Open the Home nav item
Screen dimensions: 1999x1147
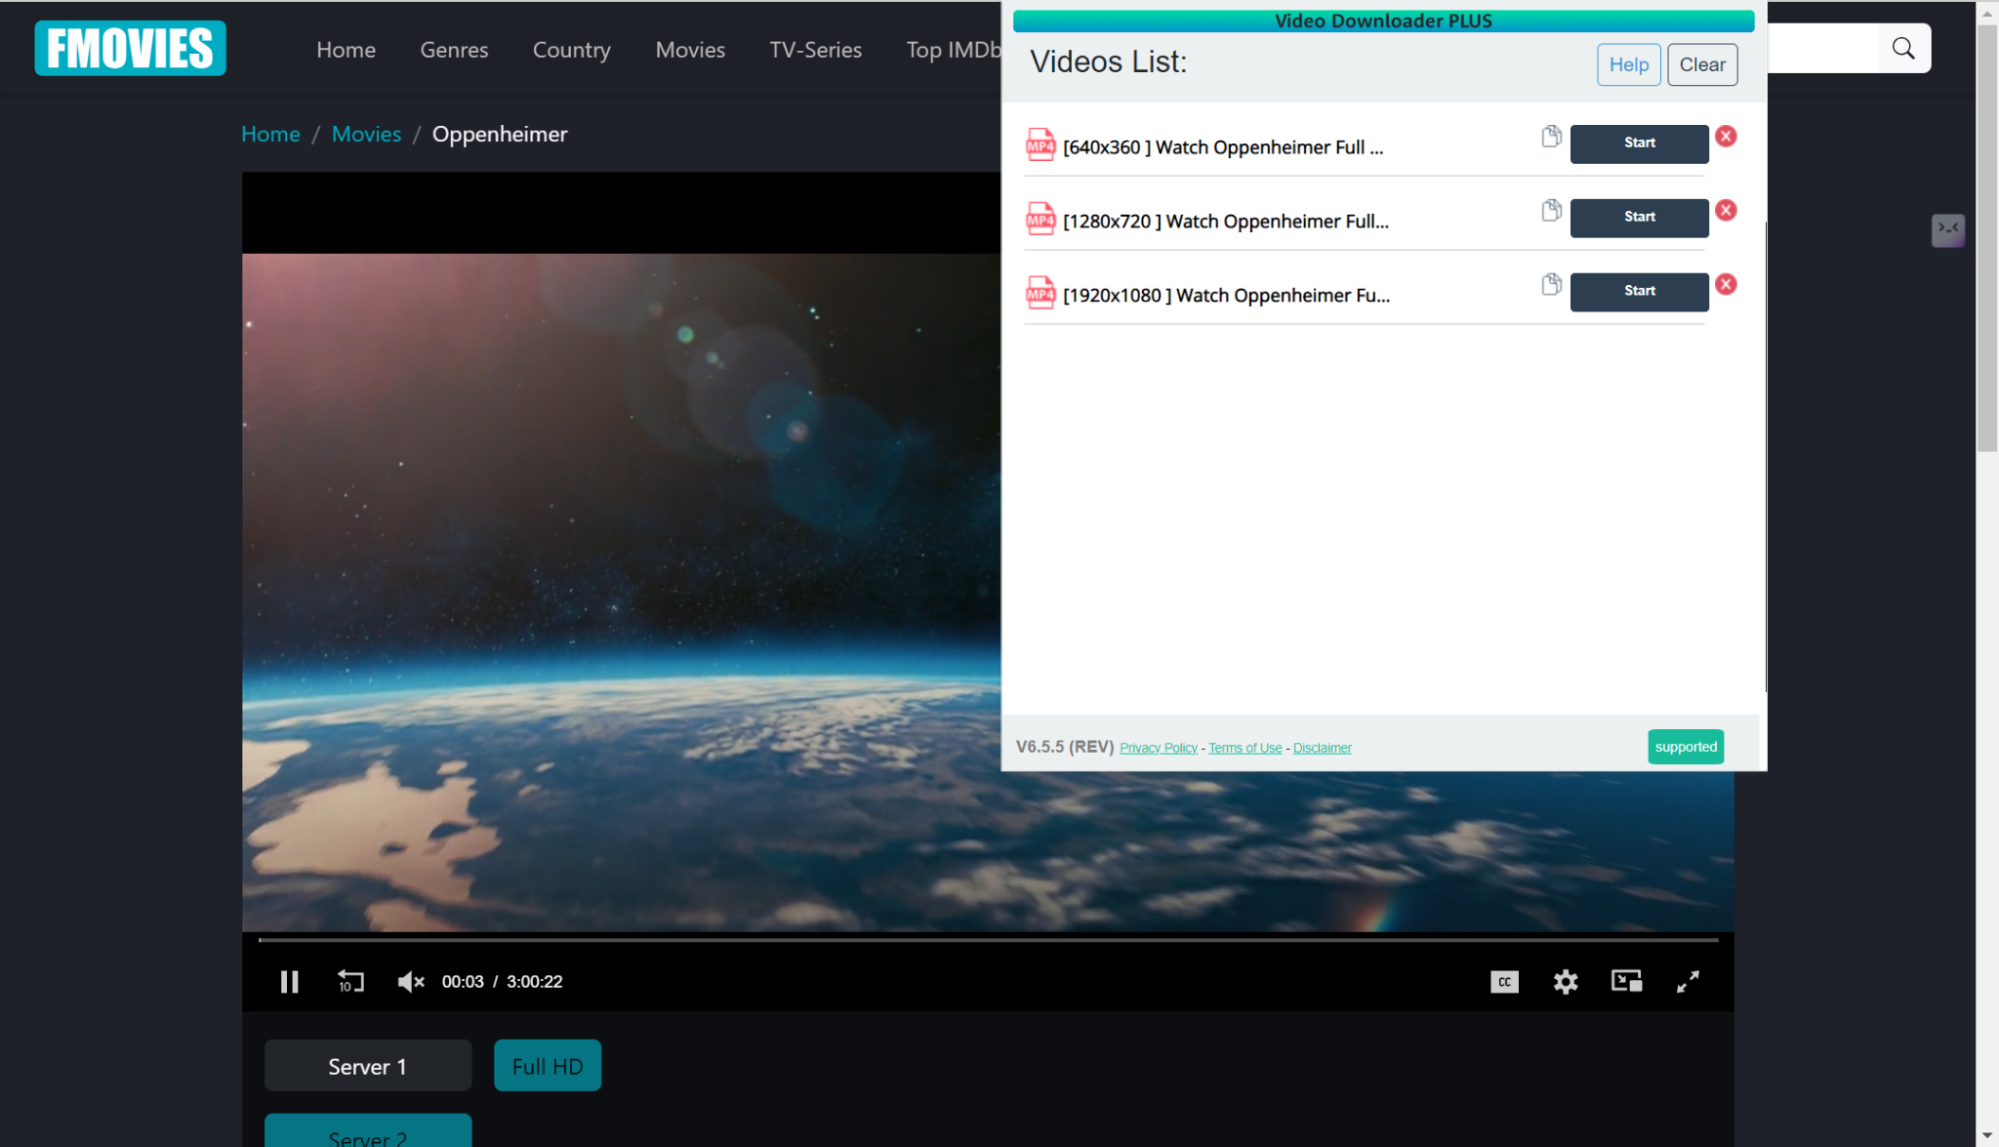[346, 50]
